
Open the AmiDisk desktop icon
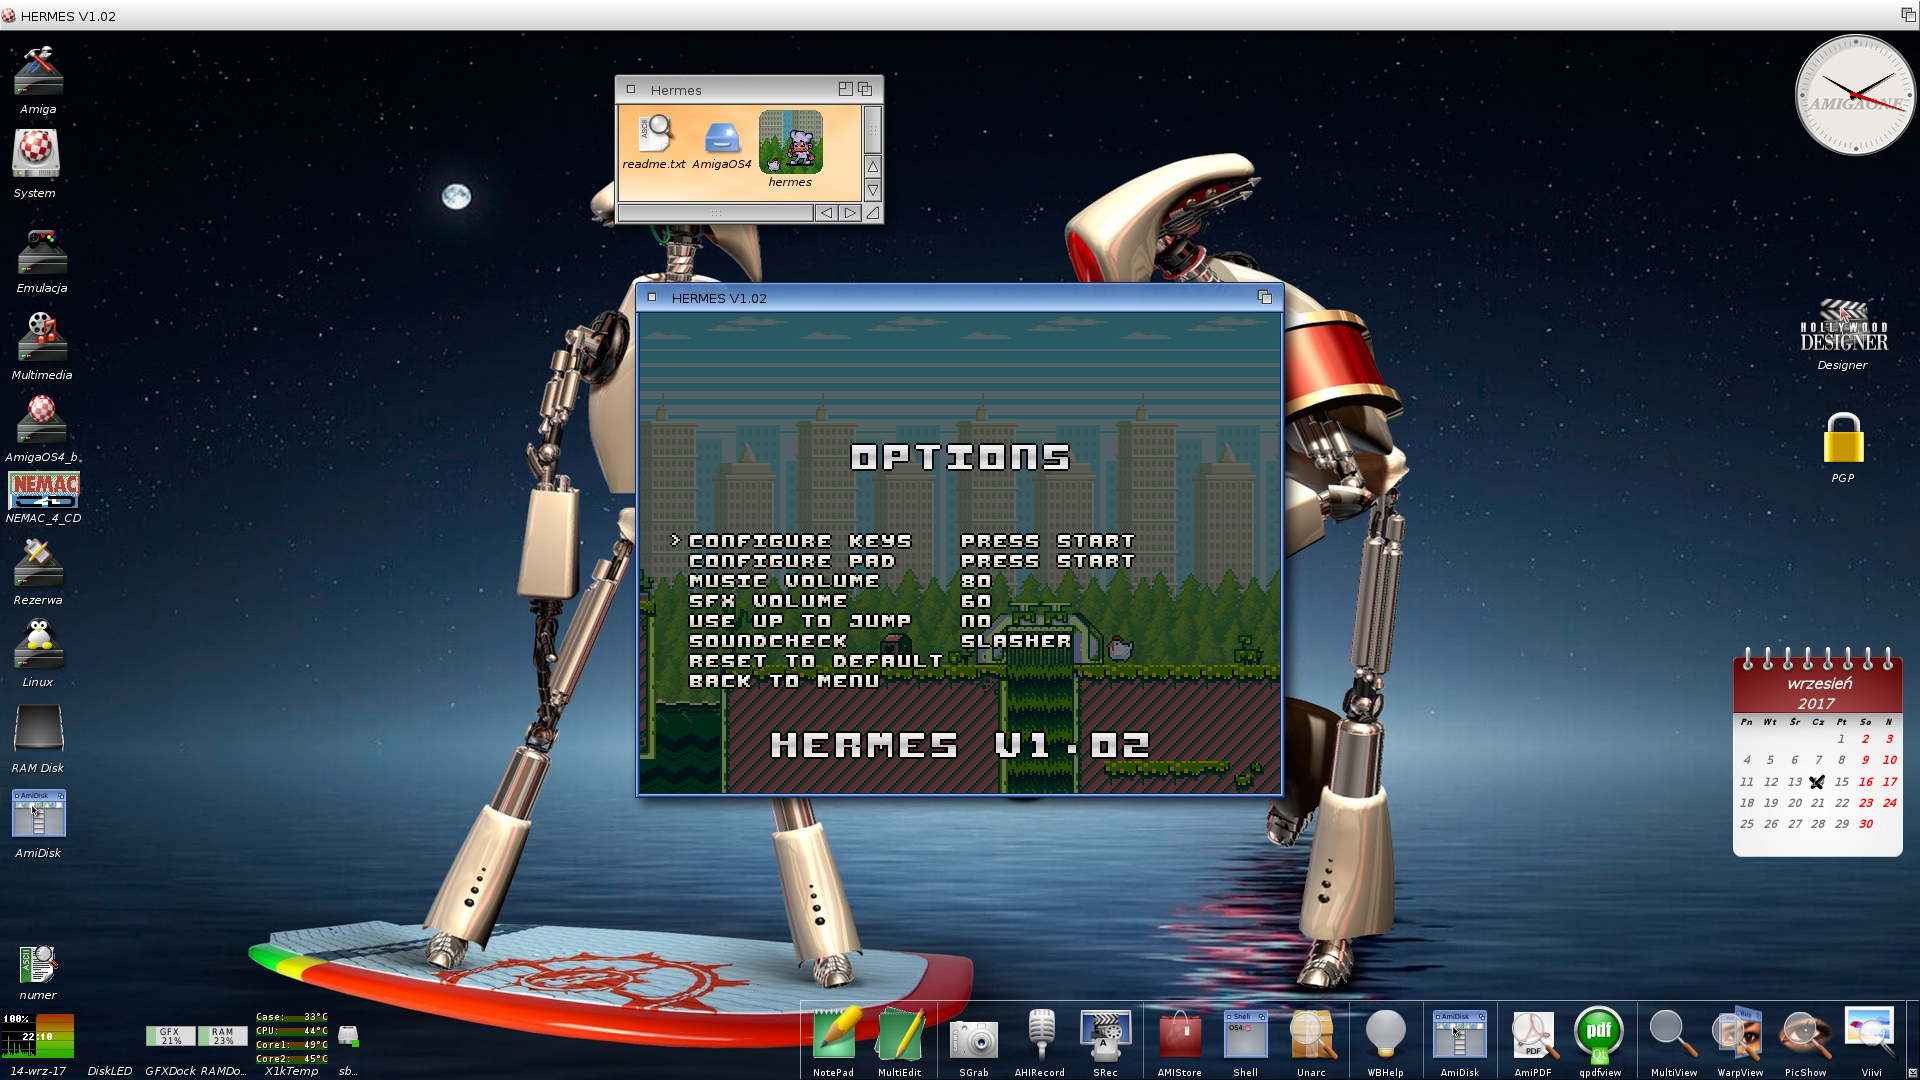[38, 813]
